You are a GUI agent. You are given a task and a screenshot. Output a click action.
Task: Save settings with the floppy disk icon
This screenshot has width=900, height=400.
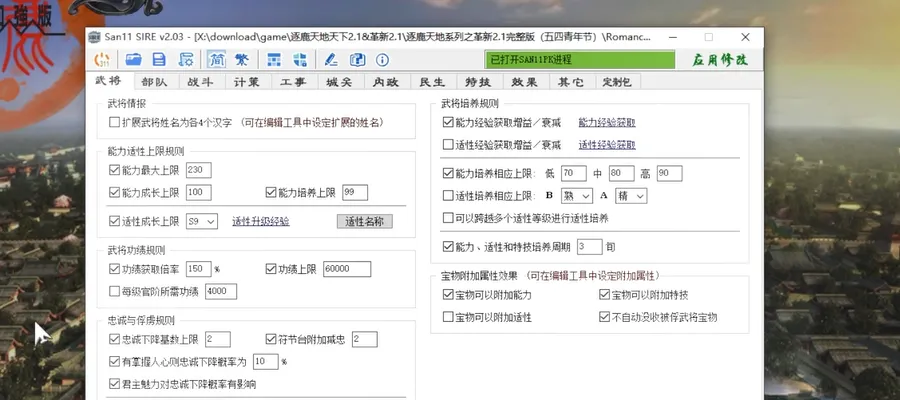(159, 60)
